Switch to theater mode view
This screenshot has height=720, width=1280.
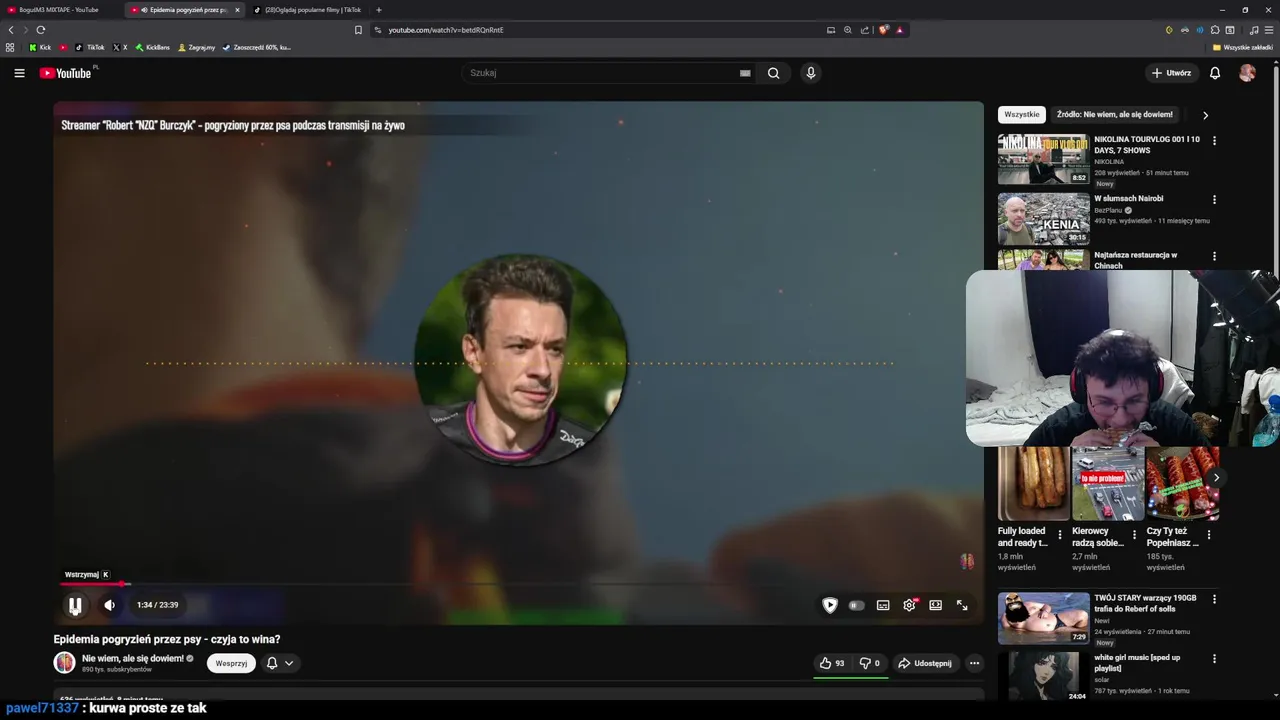point(936,605)
